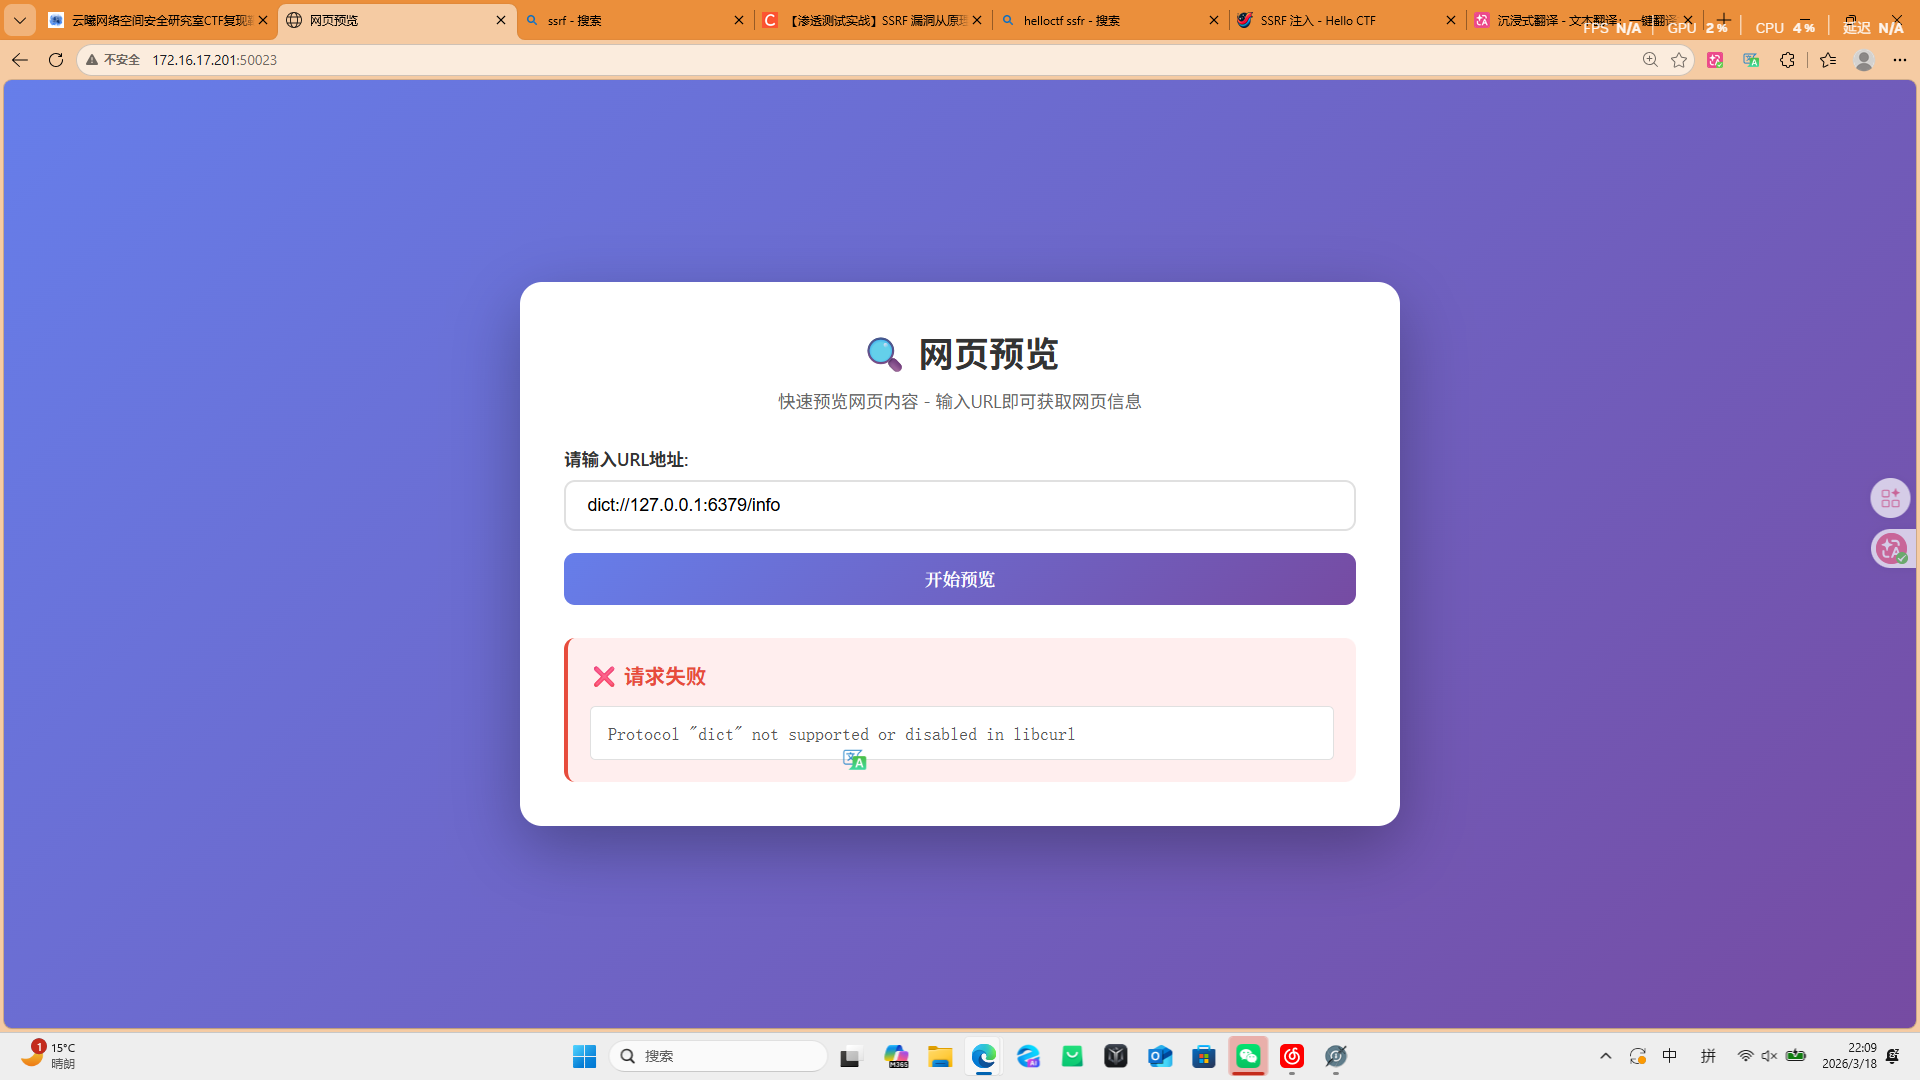Focus the URL input containing dict://127.0.0.1

(959, 505)
